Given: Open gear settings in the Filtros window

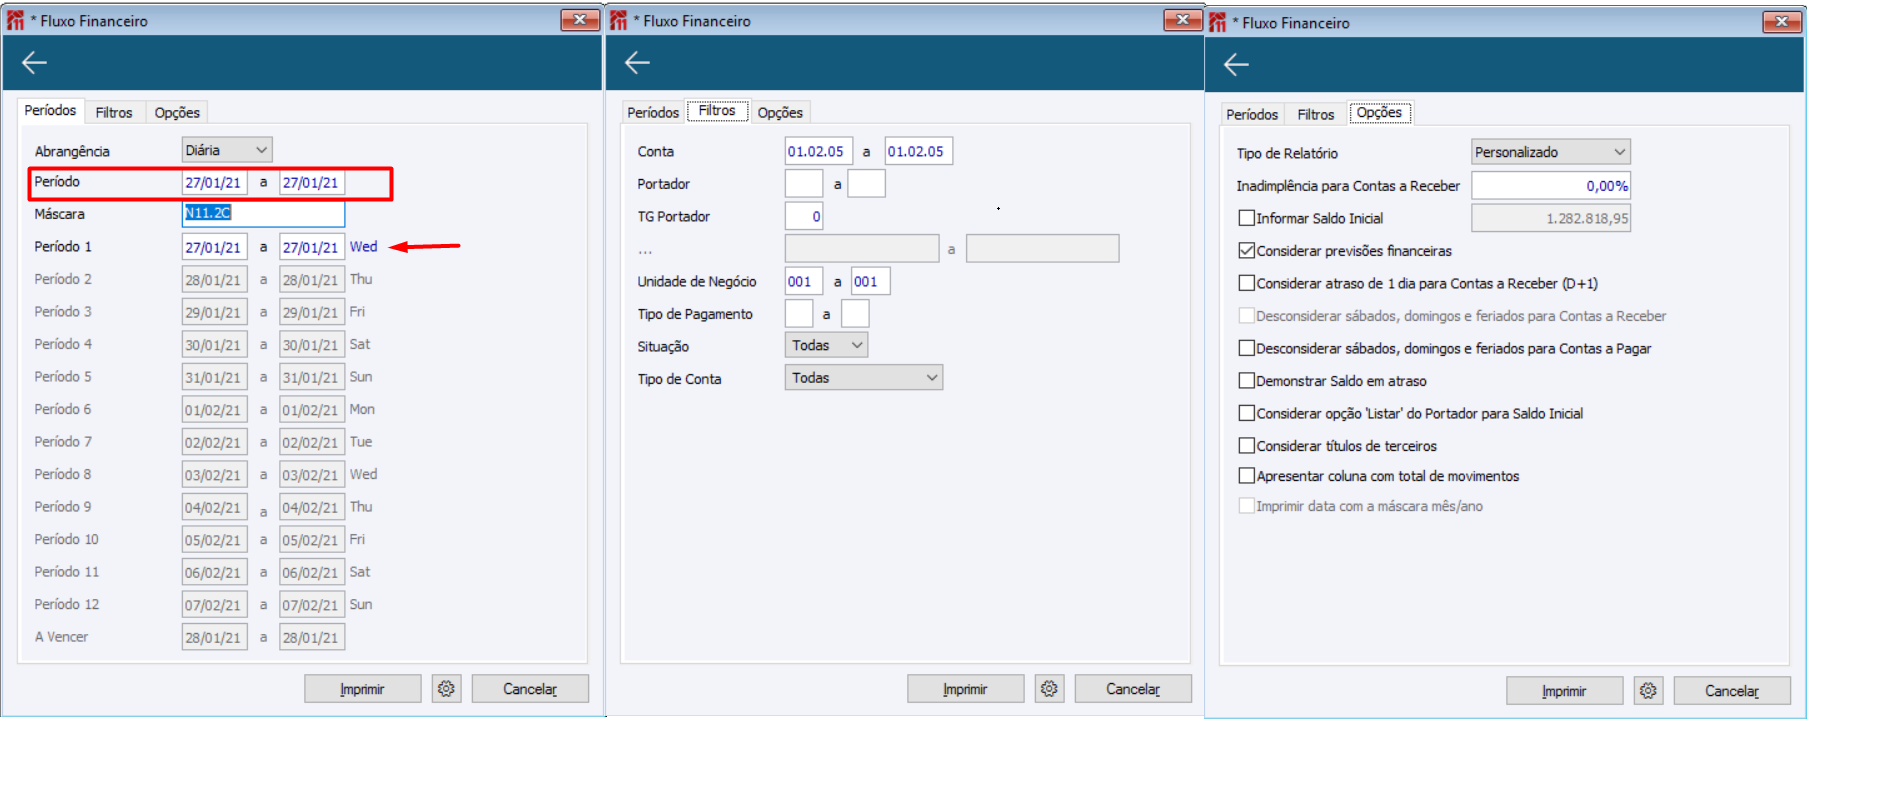Looking at the screenshot, I should [x=1049, y=689].
